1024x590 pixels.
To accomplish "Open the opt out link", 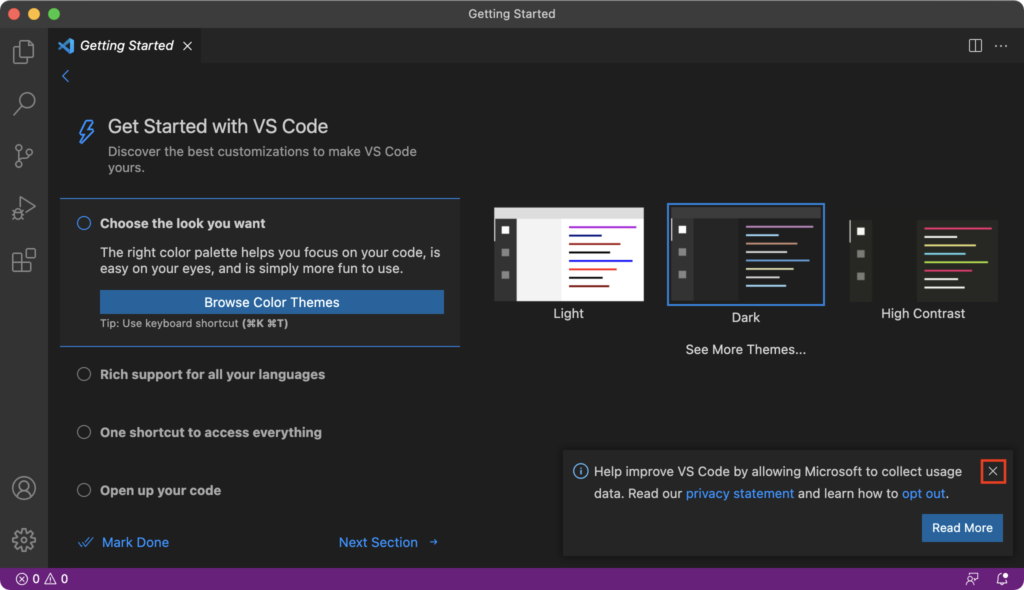I will pyautogui.click(x=923, y=493).
